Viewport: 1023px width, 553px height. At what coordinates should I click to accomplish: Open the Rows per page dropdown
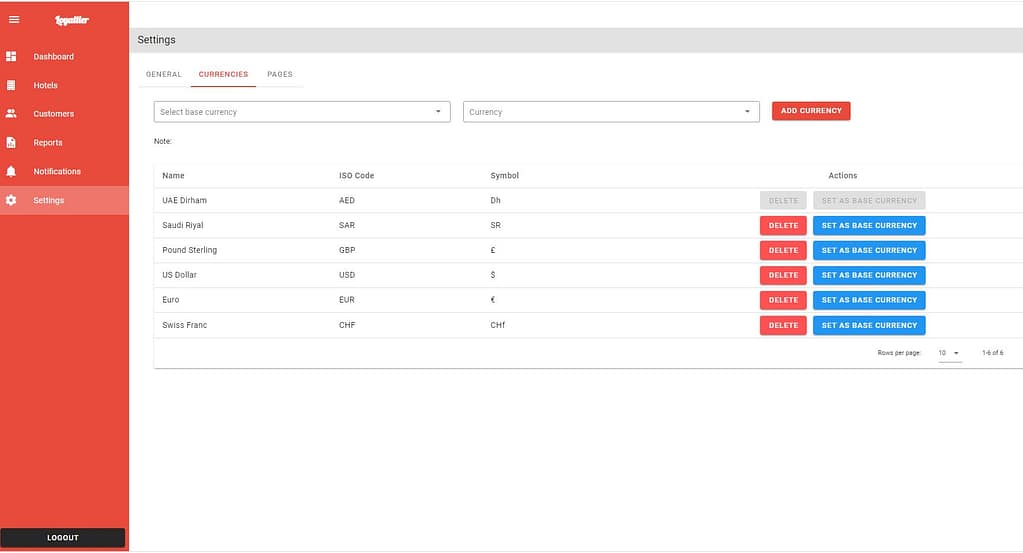point(949,353)
